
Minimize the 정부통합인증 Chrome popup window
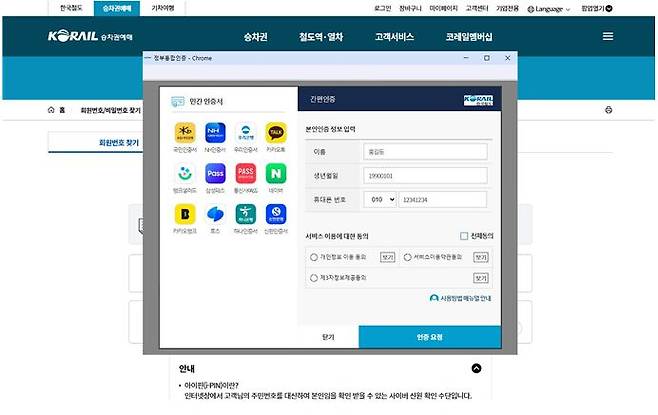pos(466,58)
